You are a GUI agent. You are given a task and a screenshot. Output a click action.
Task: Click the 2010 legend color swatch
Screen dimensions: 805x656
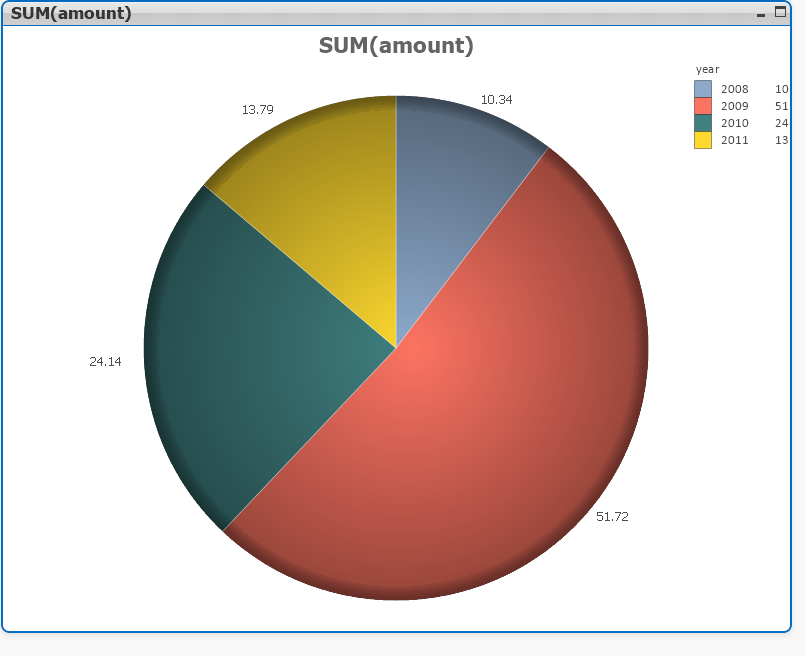click(x=704, y=122)
